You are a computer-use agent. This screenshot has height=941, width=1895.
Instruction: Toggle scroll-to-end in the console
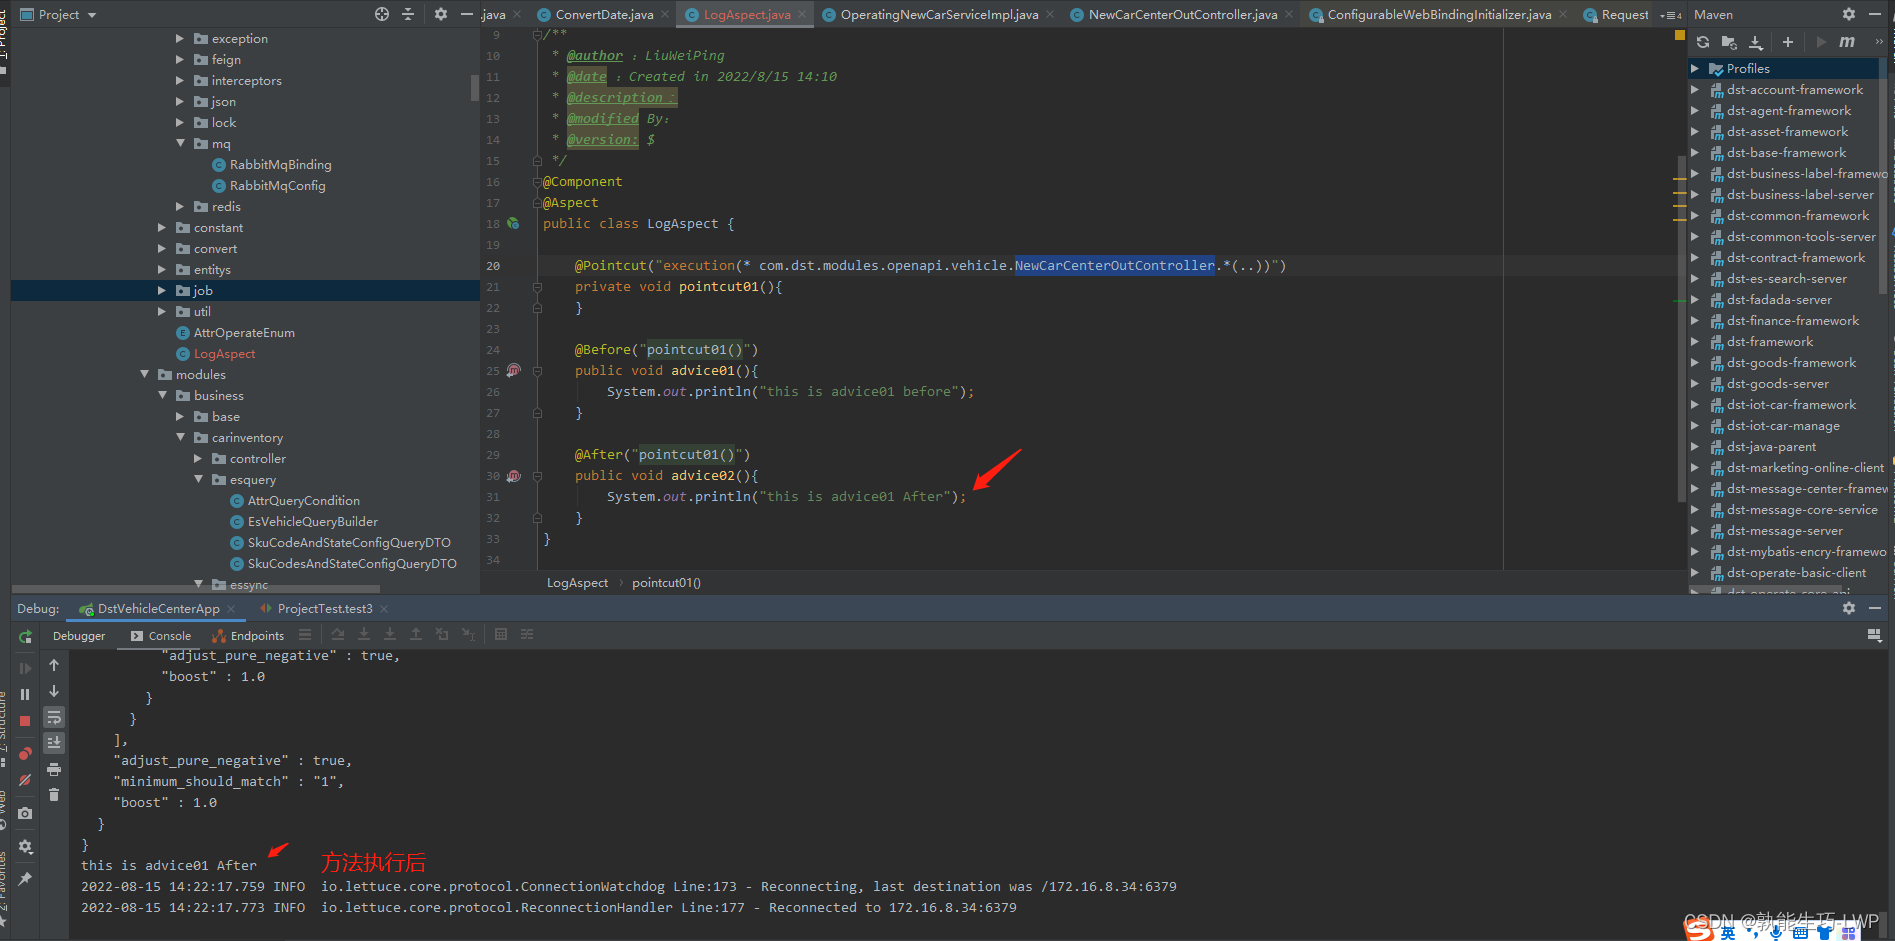[x=54, y=743]
